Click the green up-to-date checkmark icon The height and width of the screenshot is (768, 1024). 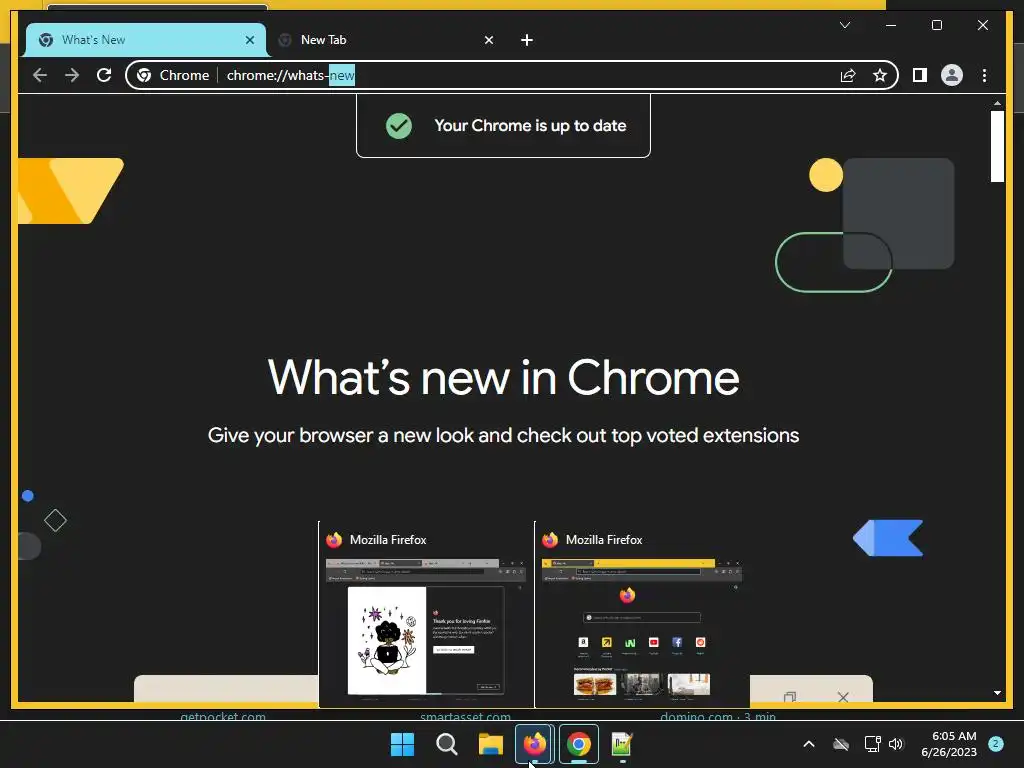(x=399, y=125)
